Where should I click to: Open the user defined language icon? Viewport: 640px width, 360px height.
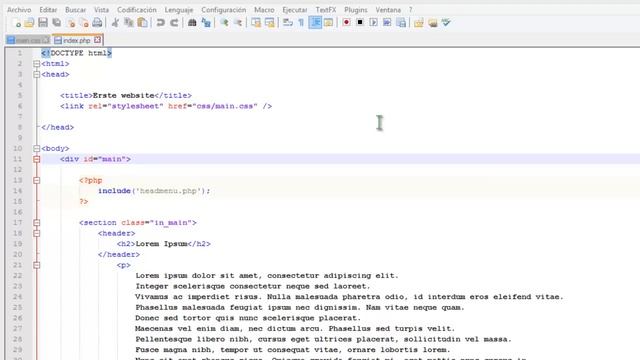[329, 23]
